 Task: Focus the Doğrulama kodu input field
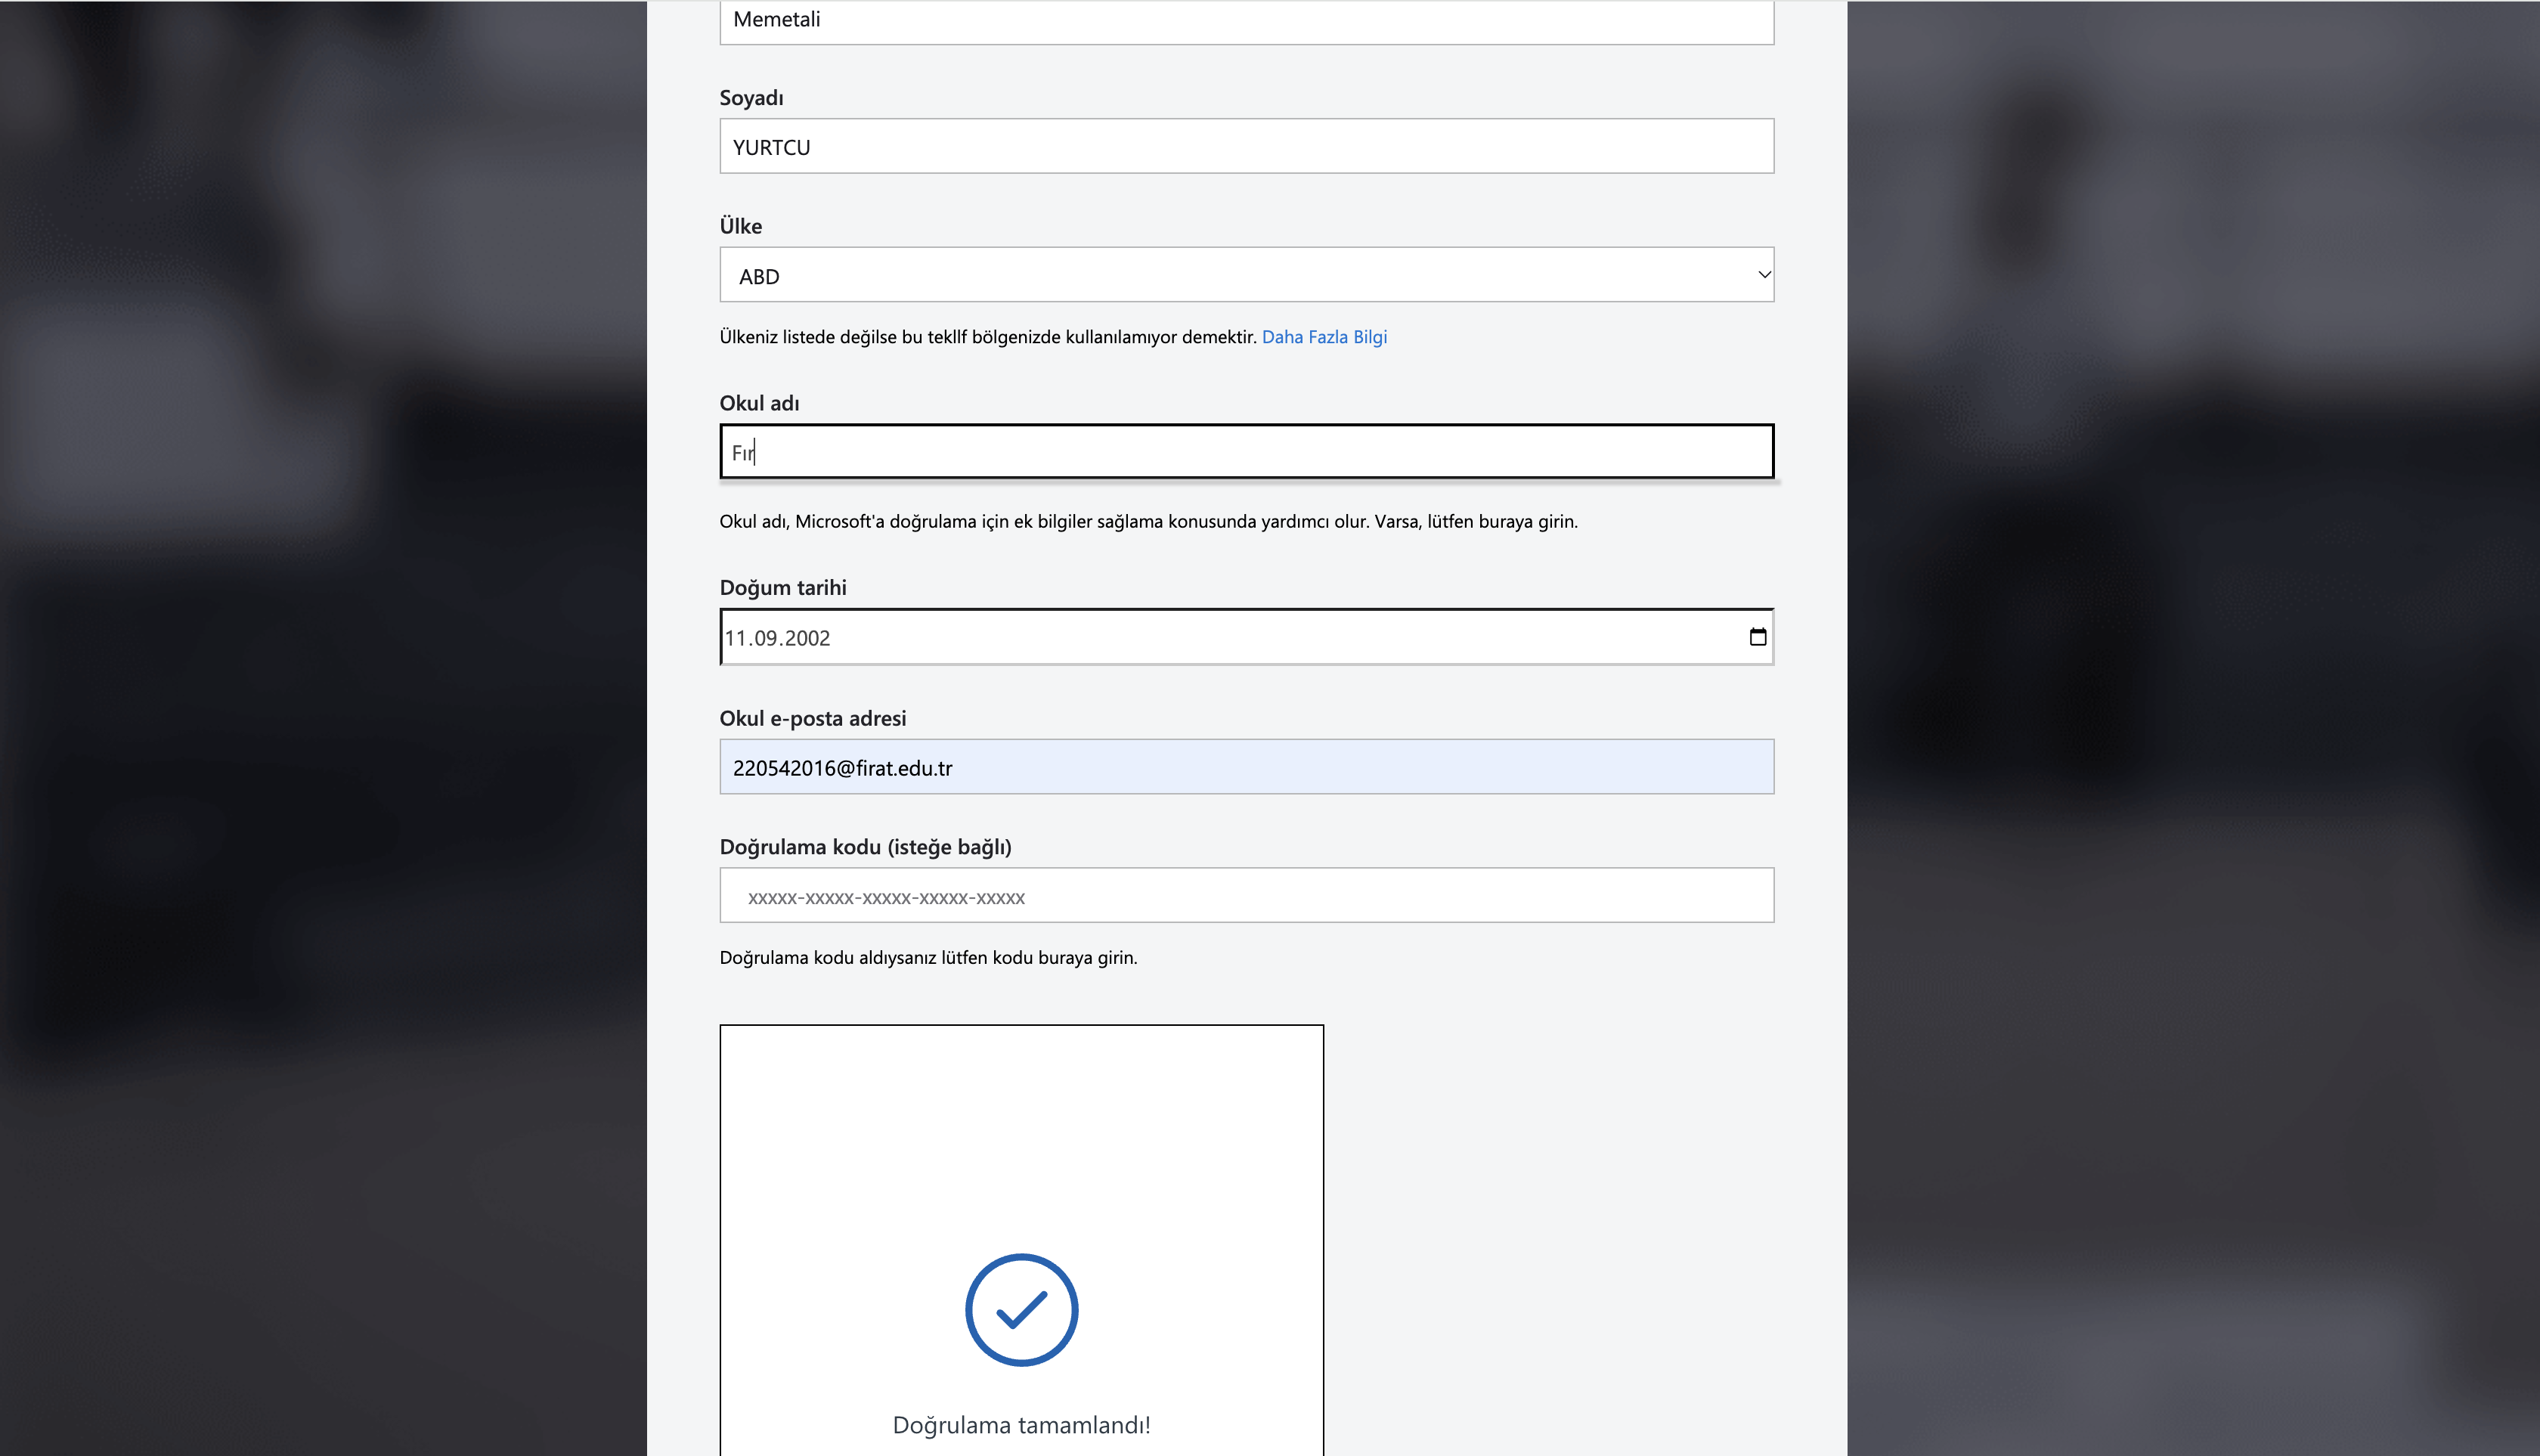(x=1246, y=896)
